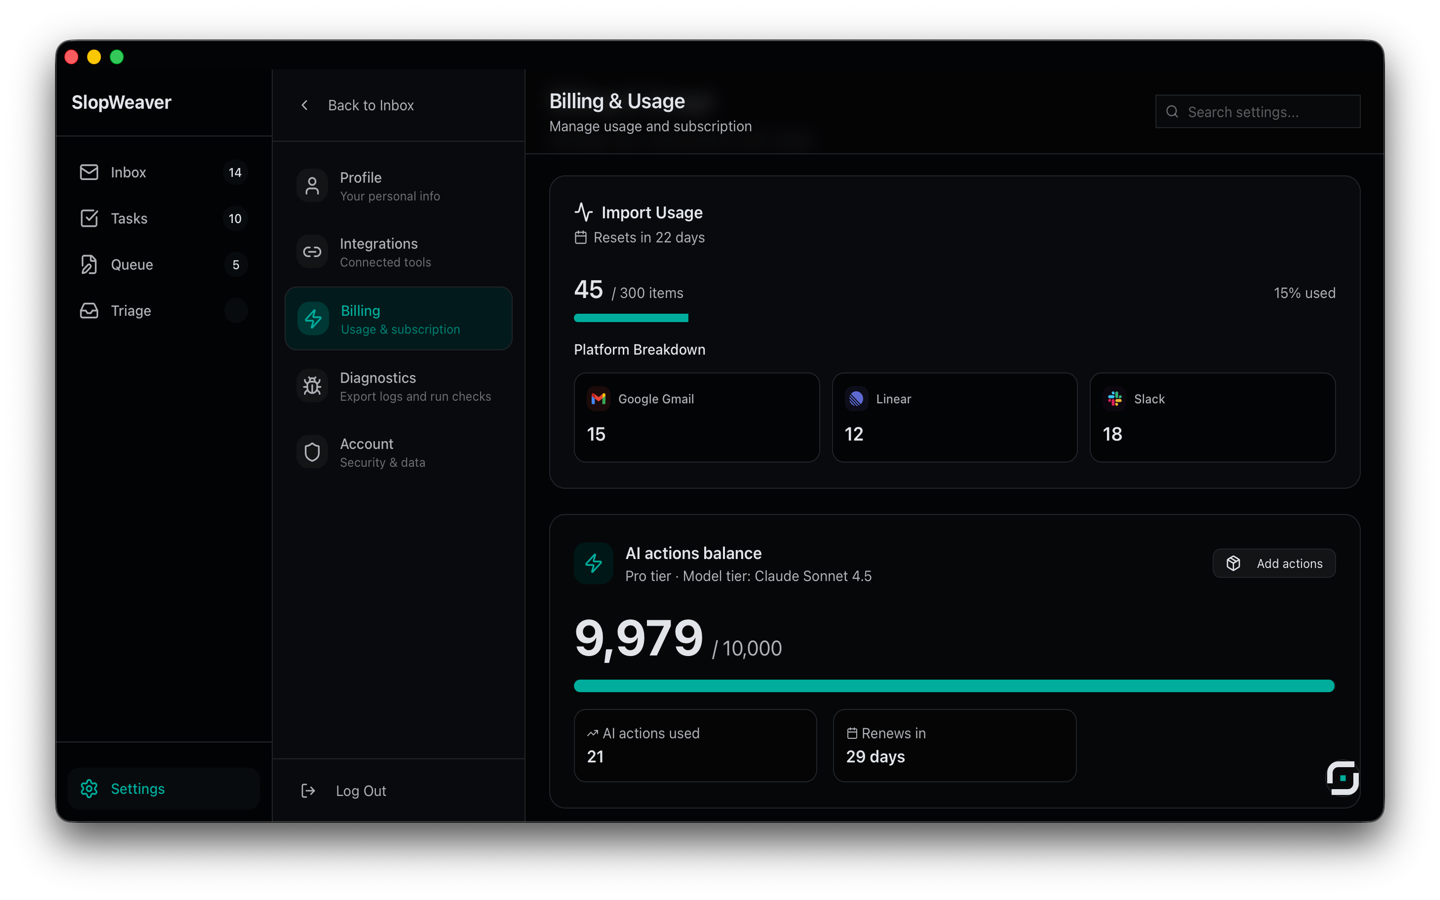The height and width of the screenshot is (900, 1440).
Task: Click the AI actions used value 21
Action: tap(595, 757)
